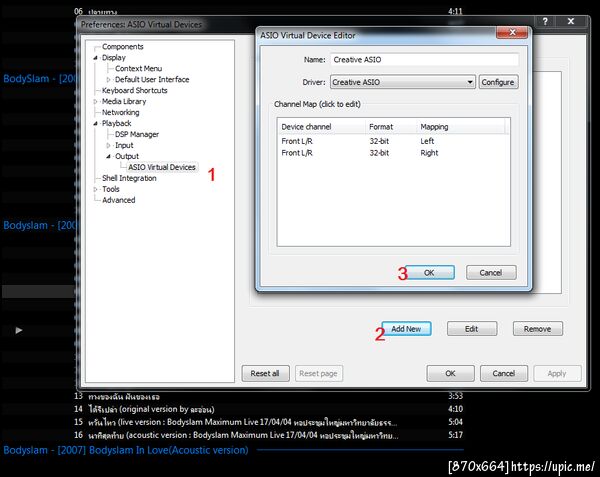
Task: Click the play arrow in the playlist
Action: point(18,330)
